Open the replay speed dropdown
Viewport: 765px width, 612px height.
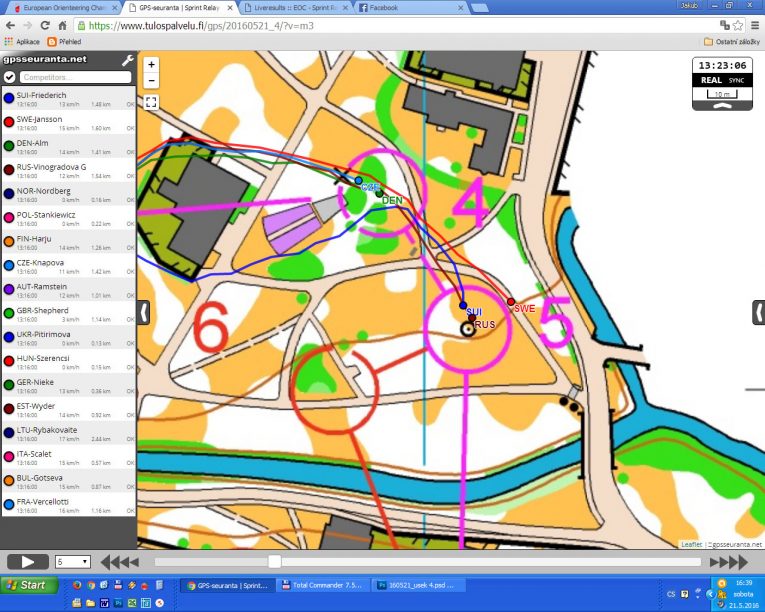72,562
